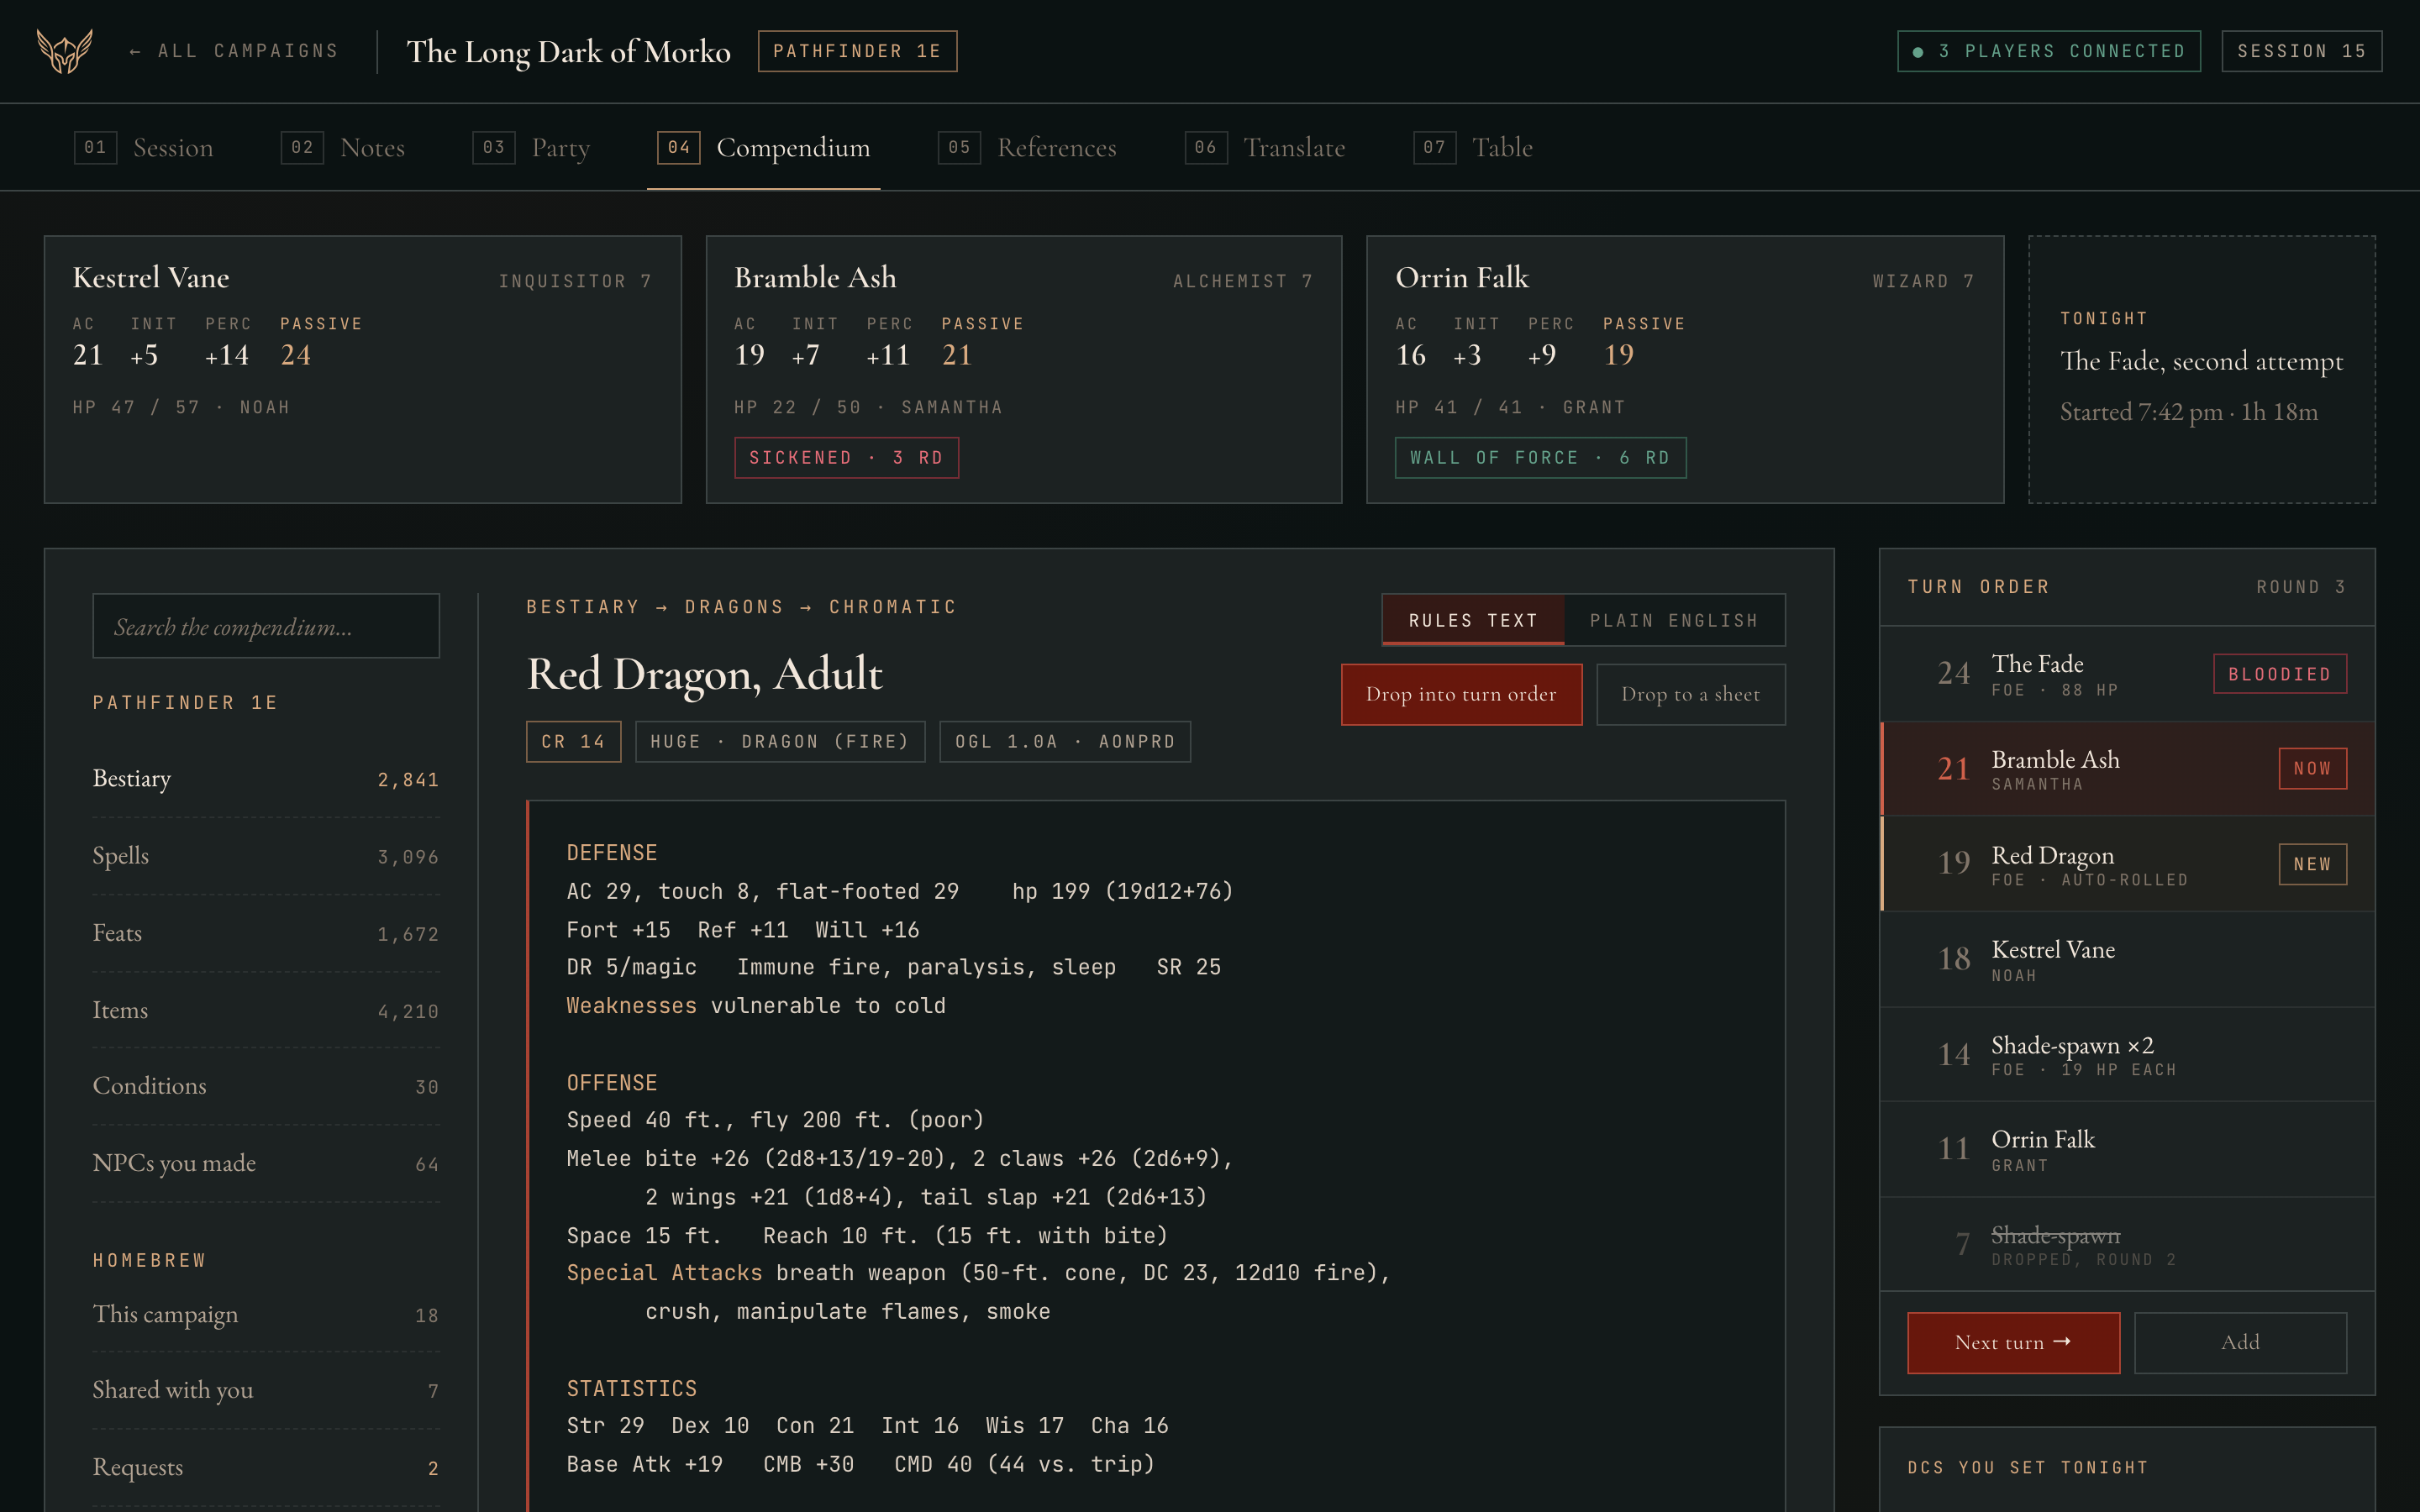Click the Chromatic breadcrumb

(892, 607)
